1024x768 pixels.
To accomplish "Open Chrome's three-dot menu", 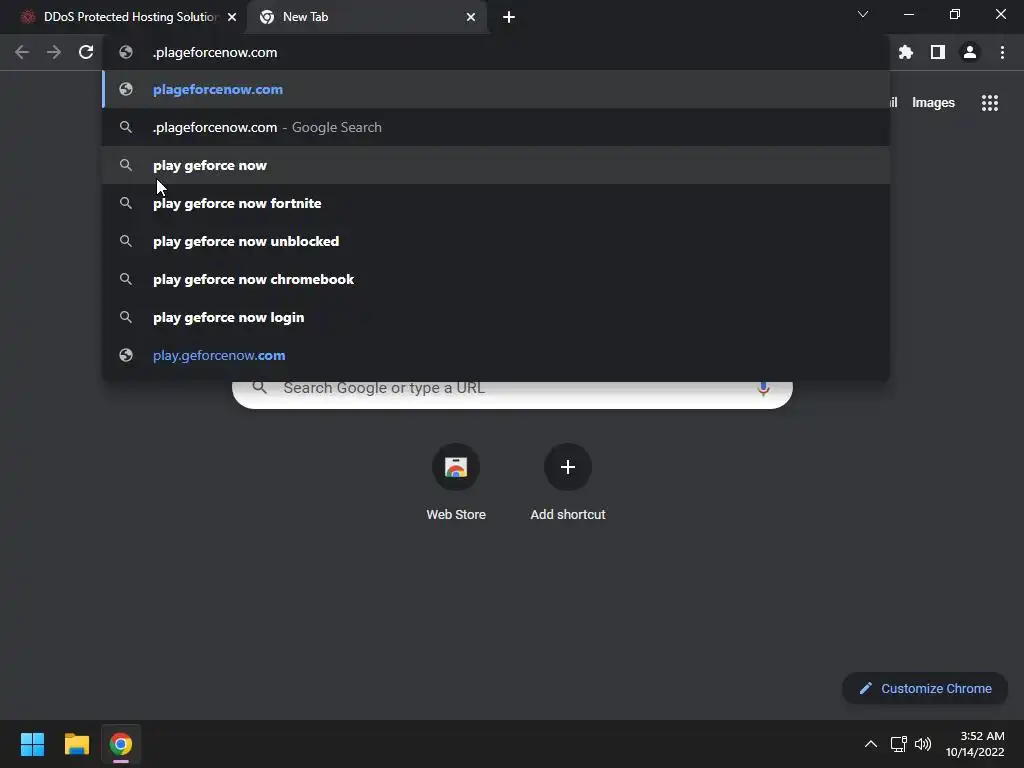I will (x=1002, y=52).
